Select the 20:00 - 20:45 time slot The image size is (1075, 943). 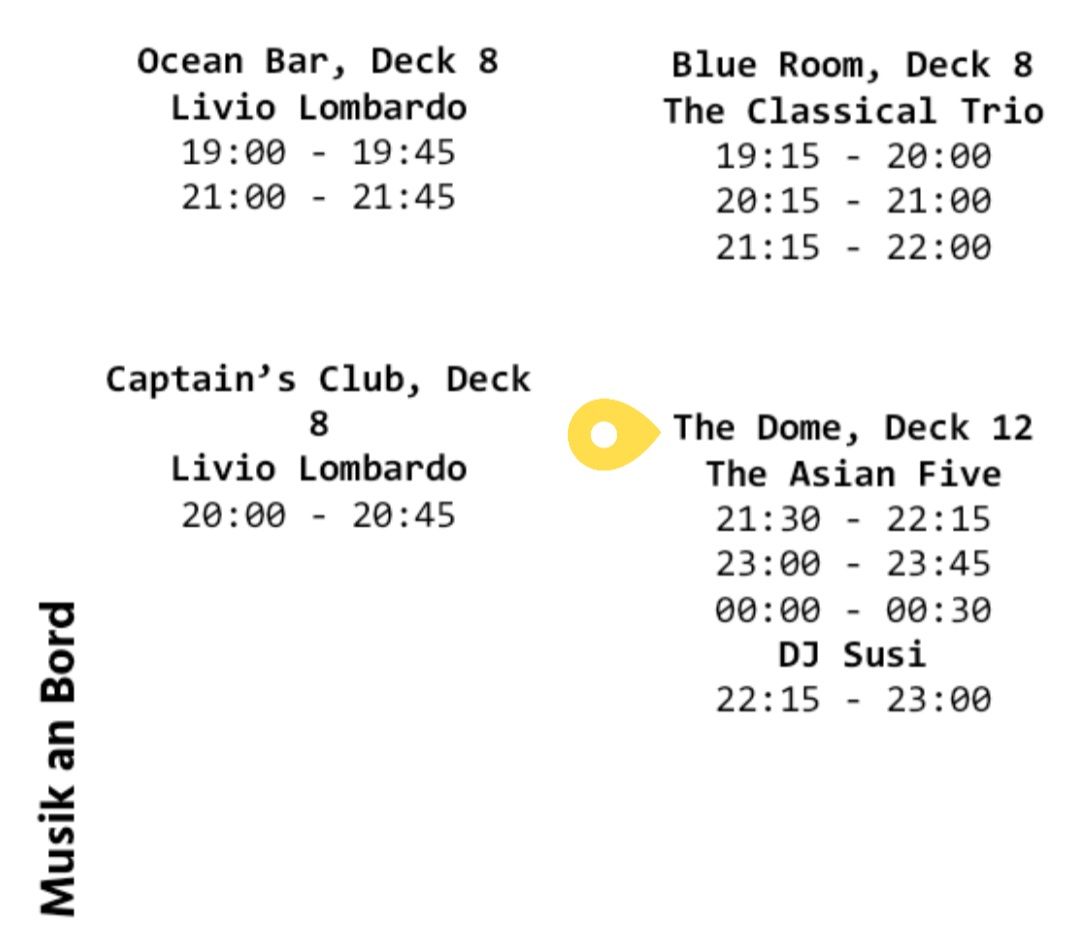pyautogui.click(x=318, y=515)
